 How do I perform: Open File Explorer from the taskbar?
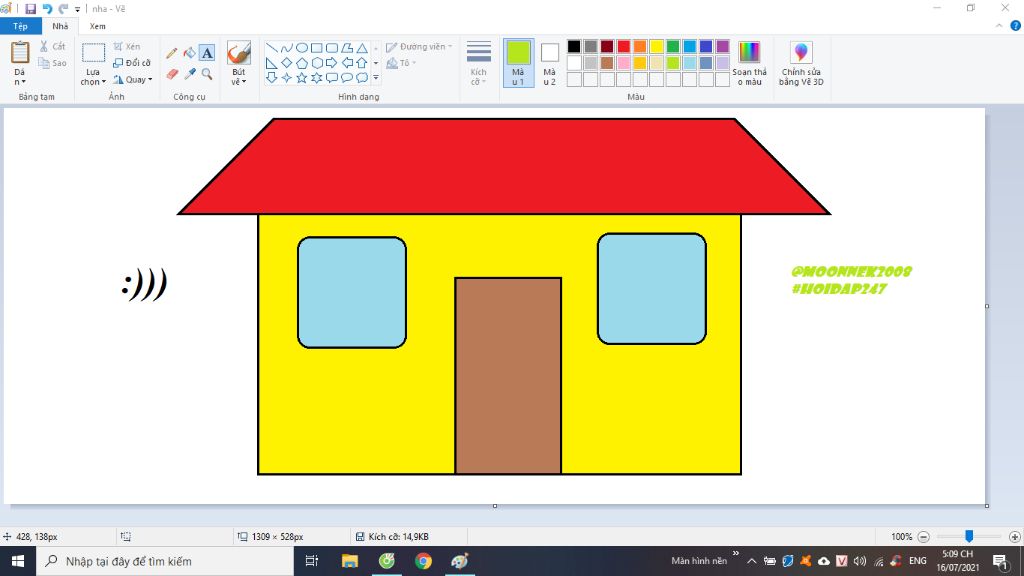[350, 561]
